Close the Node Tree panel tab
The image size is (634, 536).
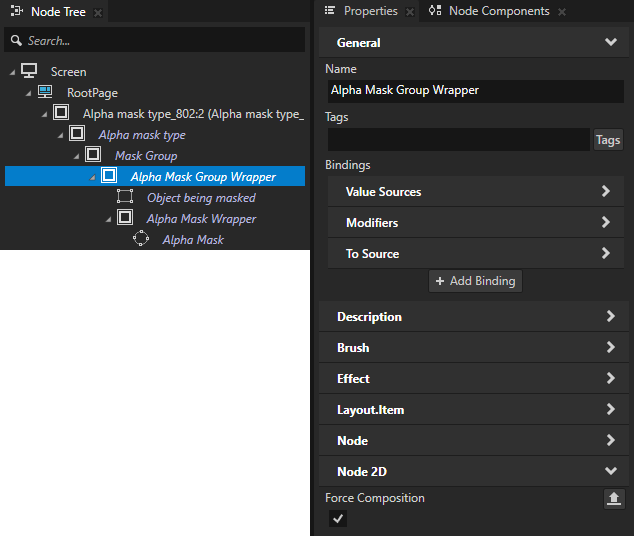[98, 12]
